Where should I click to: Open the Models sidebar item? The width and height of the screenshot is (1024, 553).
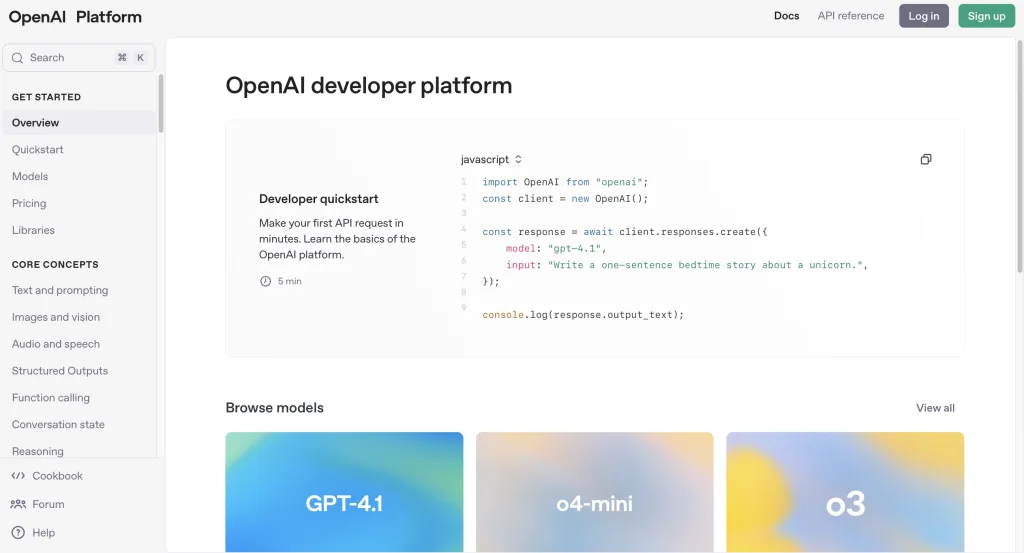[30, 176]
